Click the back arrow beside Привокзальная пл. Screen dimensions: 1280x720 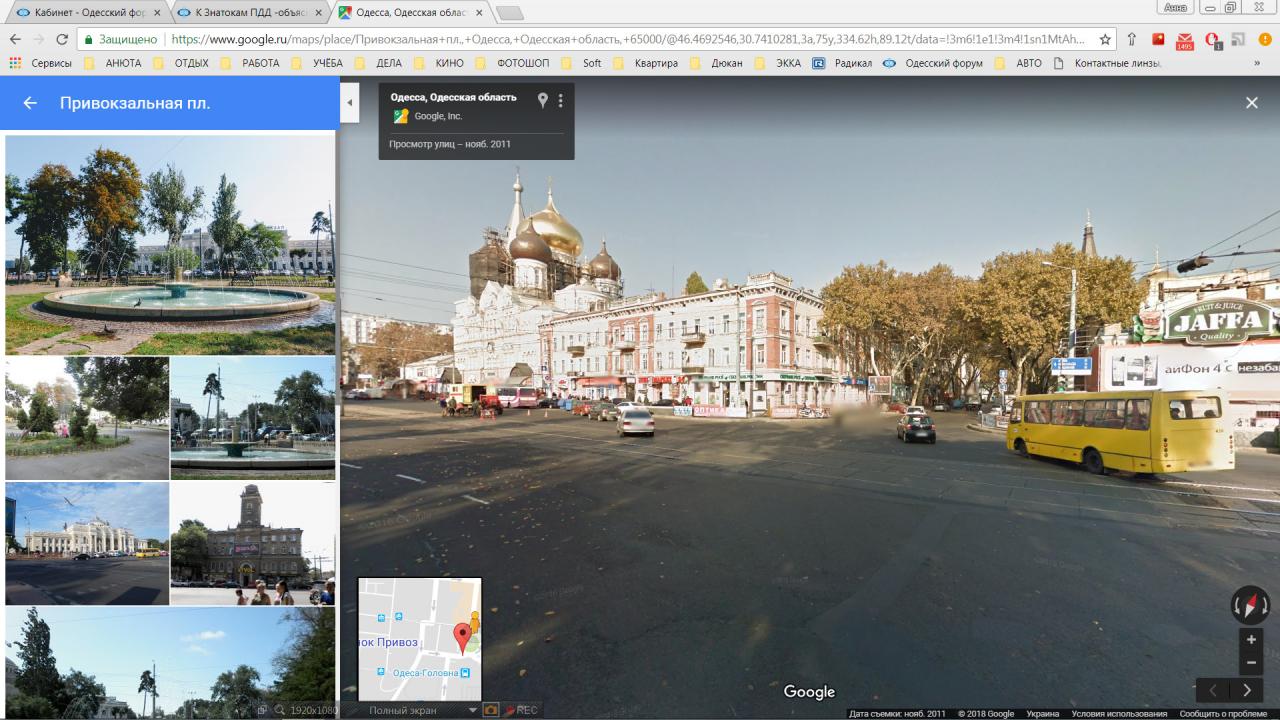[x=30, y=103]
